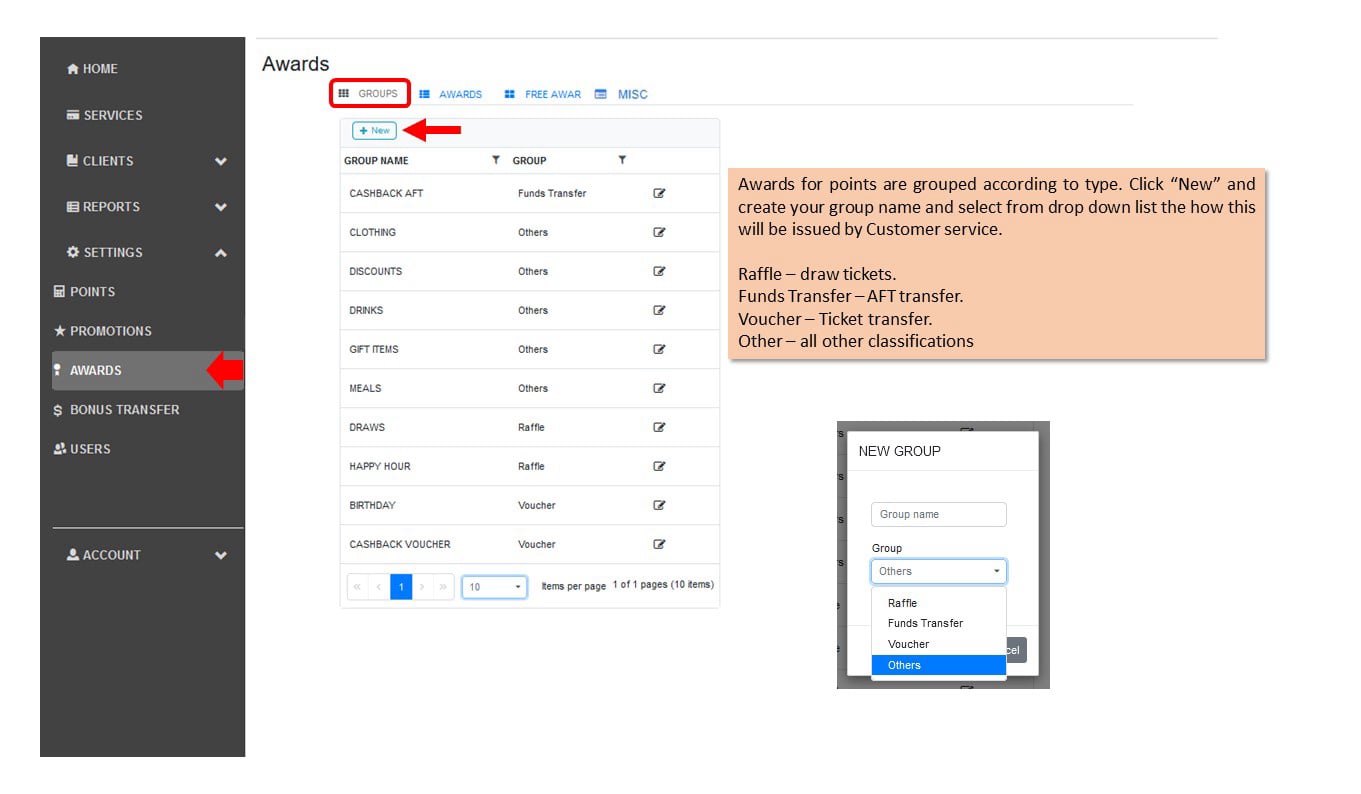Screen dimensions: 1361x794
Task: Switch to the AWARDS tab
Action: coord(451,94)
